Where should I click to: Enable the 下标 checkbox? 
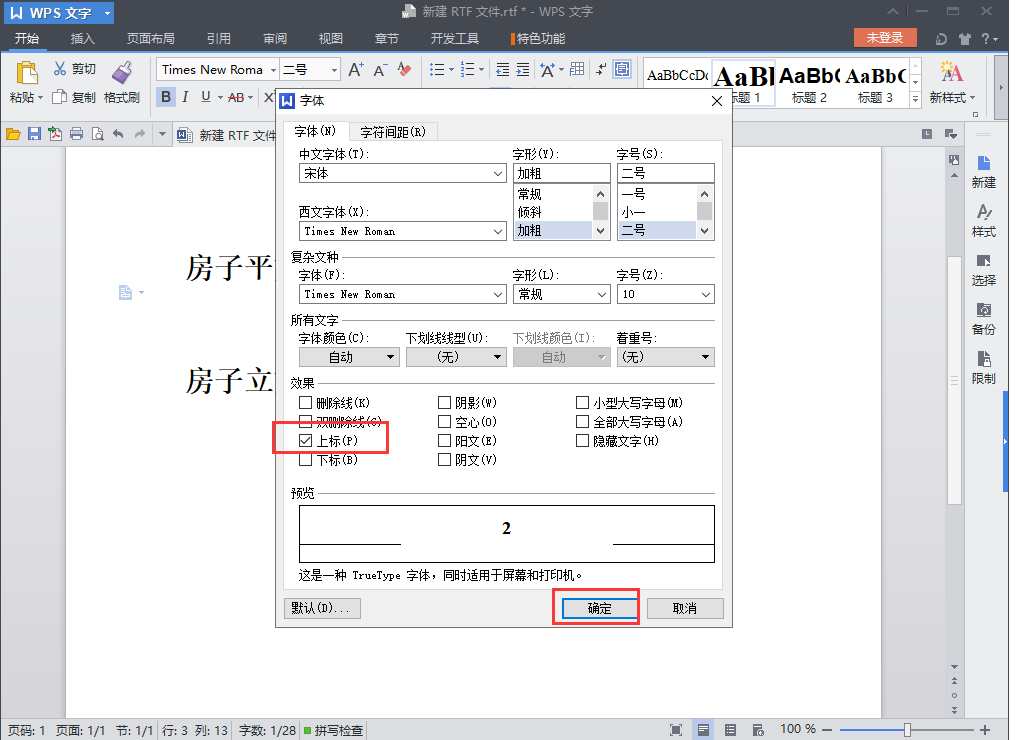click(x=305, y=460)
